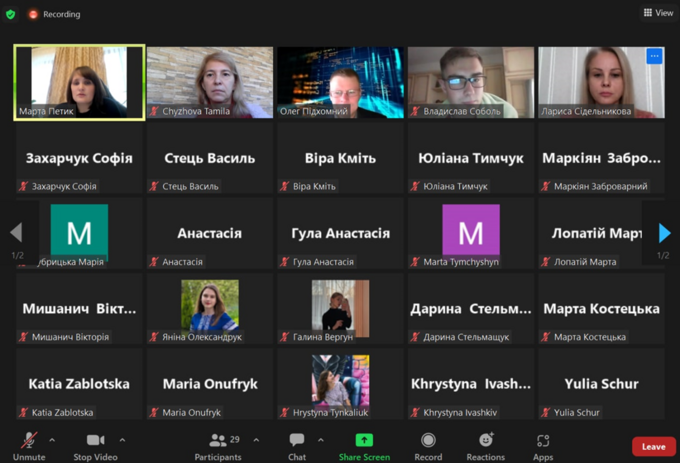
Task: Click Marta Tymchyshyn's purple M avatar
Action: click(x=471, y=230)
